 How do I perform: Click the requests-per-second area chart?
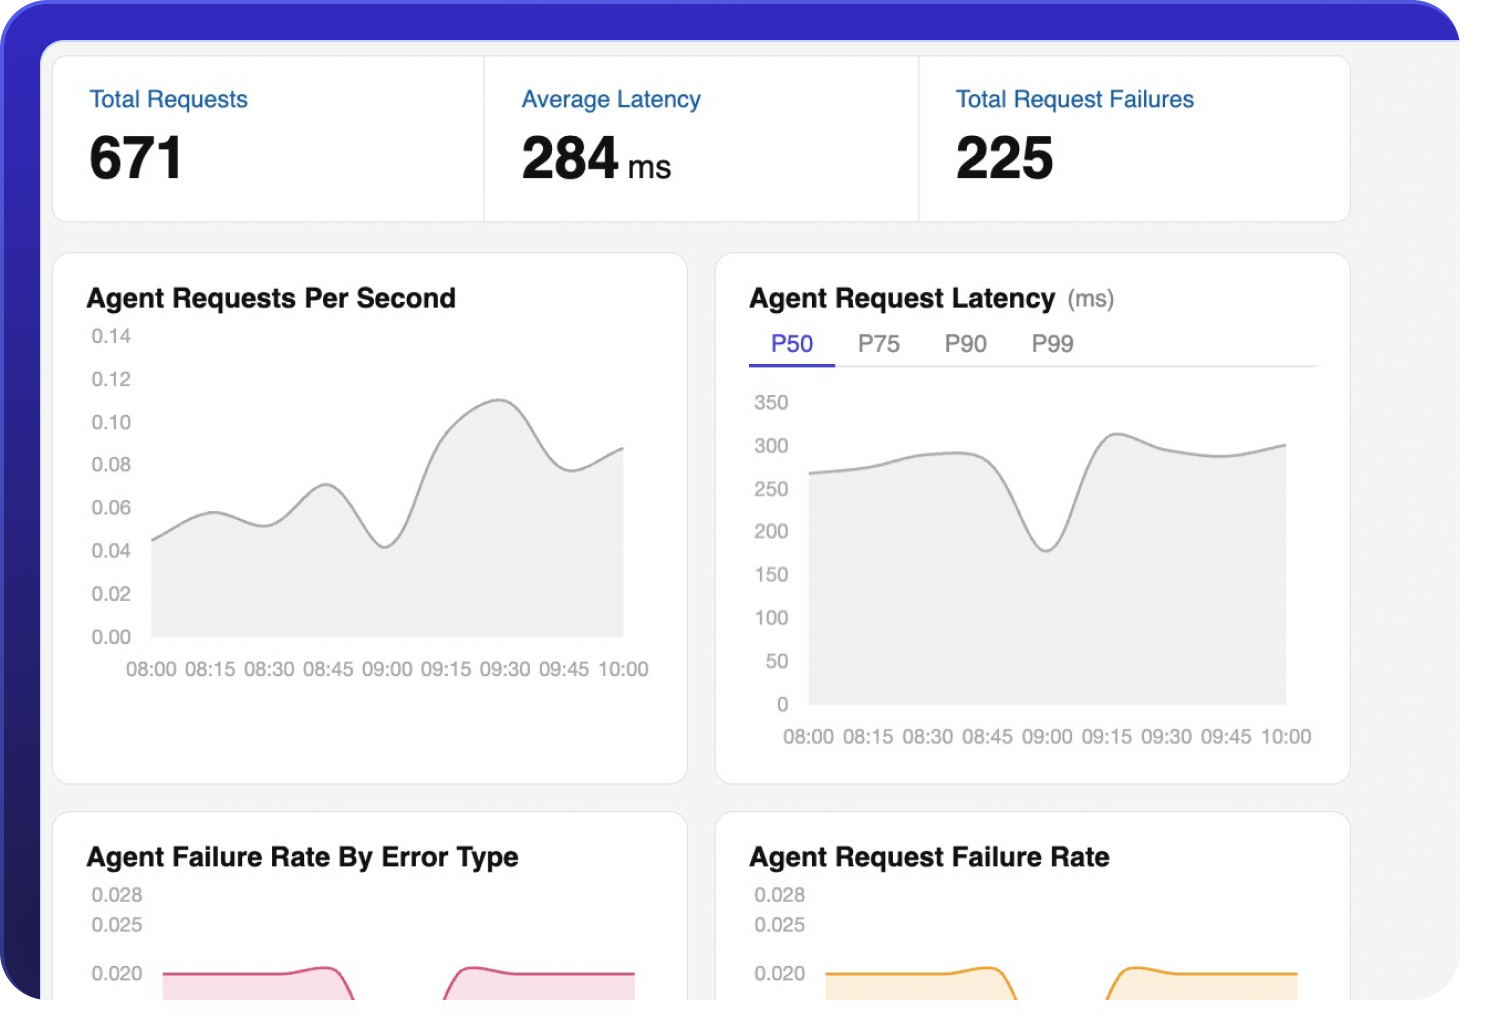pos(387,518)
